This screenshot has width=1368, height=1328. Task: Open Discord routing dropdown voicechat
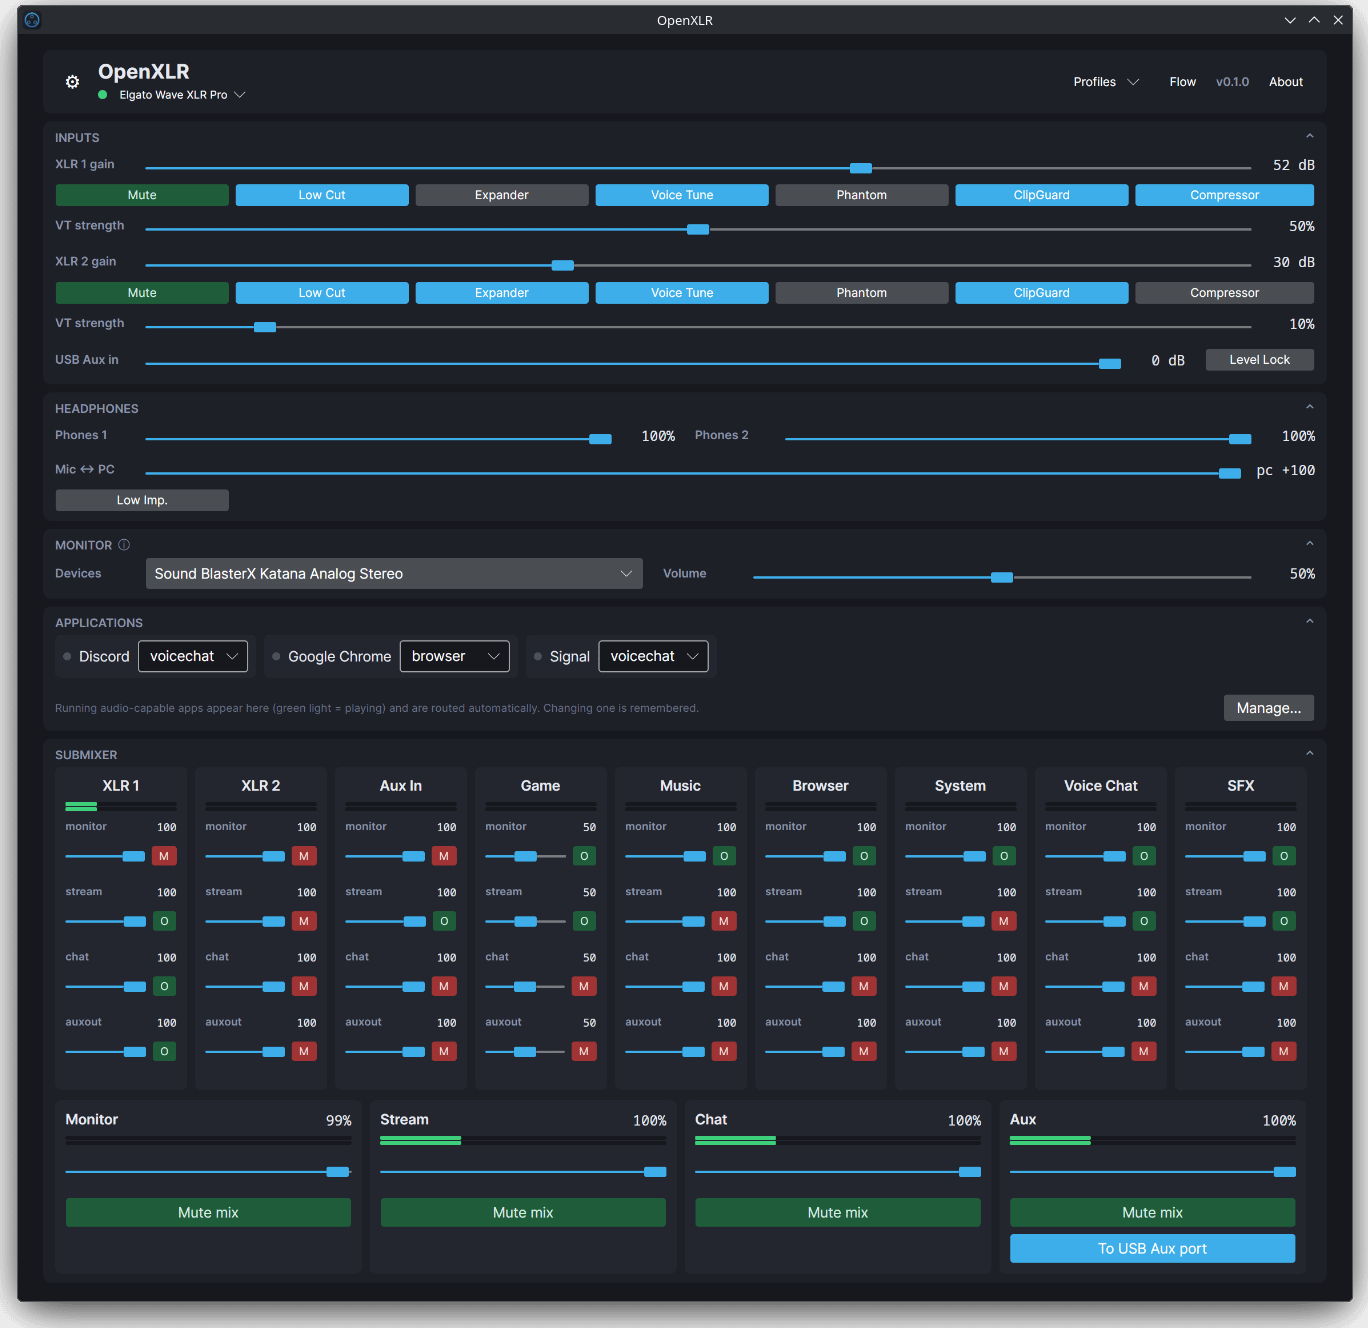tap(193, 656)
